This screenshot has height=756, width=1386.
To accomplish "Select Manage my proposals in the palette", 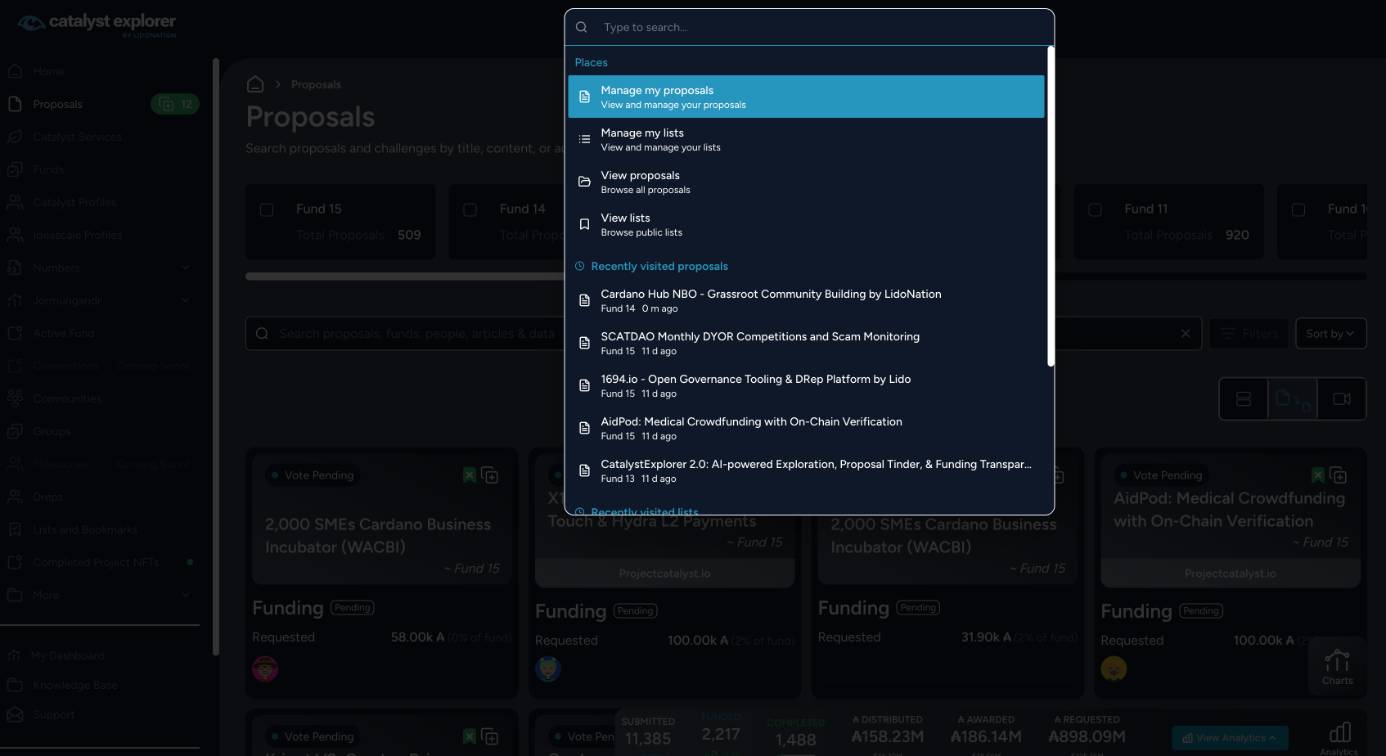I will (806, 97).
